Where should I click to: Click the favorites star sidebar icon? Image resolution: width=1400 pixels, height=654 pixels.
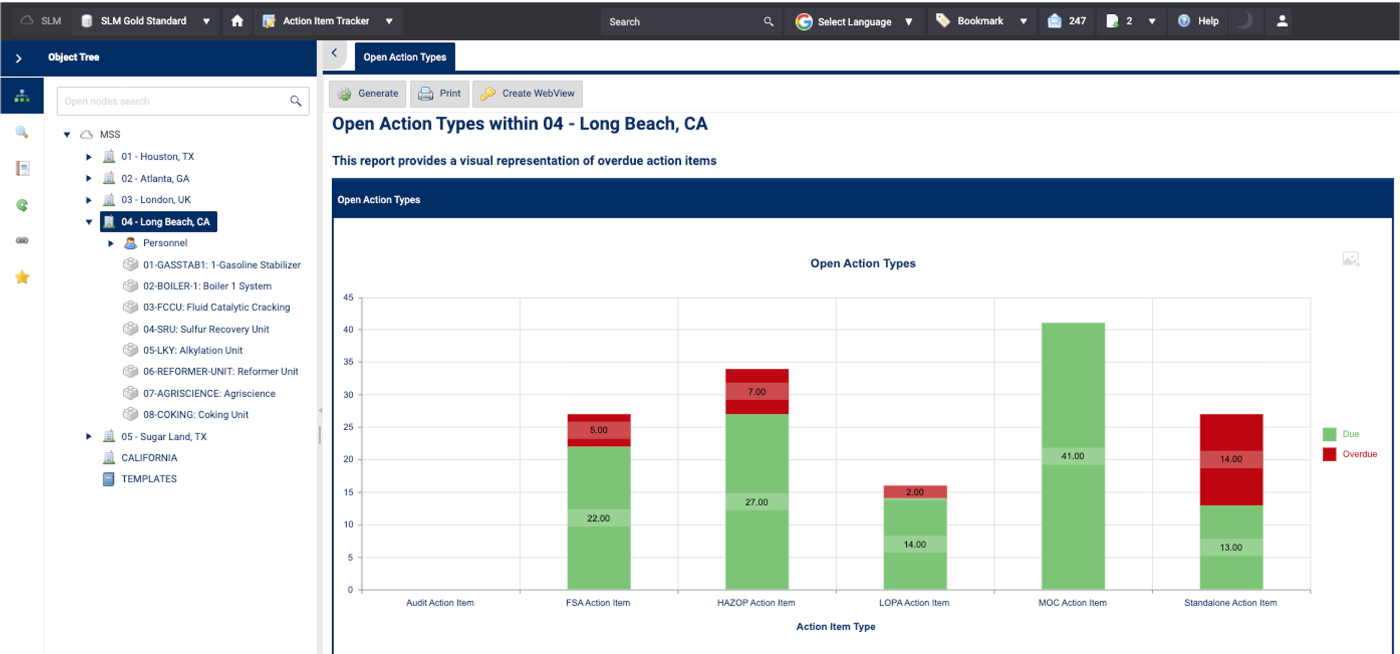(x=22, y=277)
